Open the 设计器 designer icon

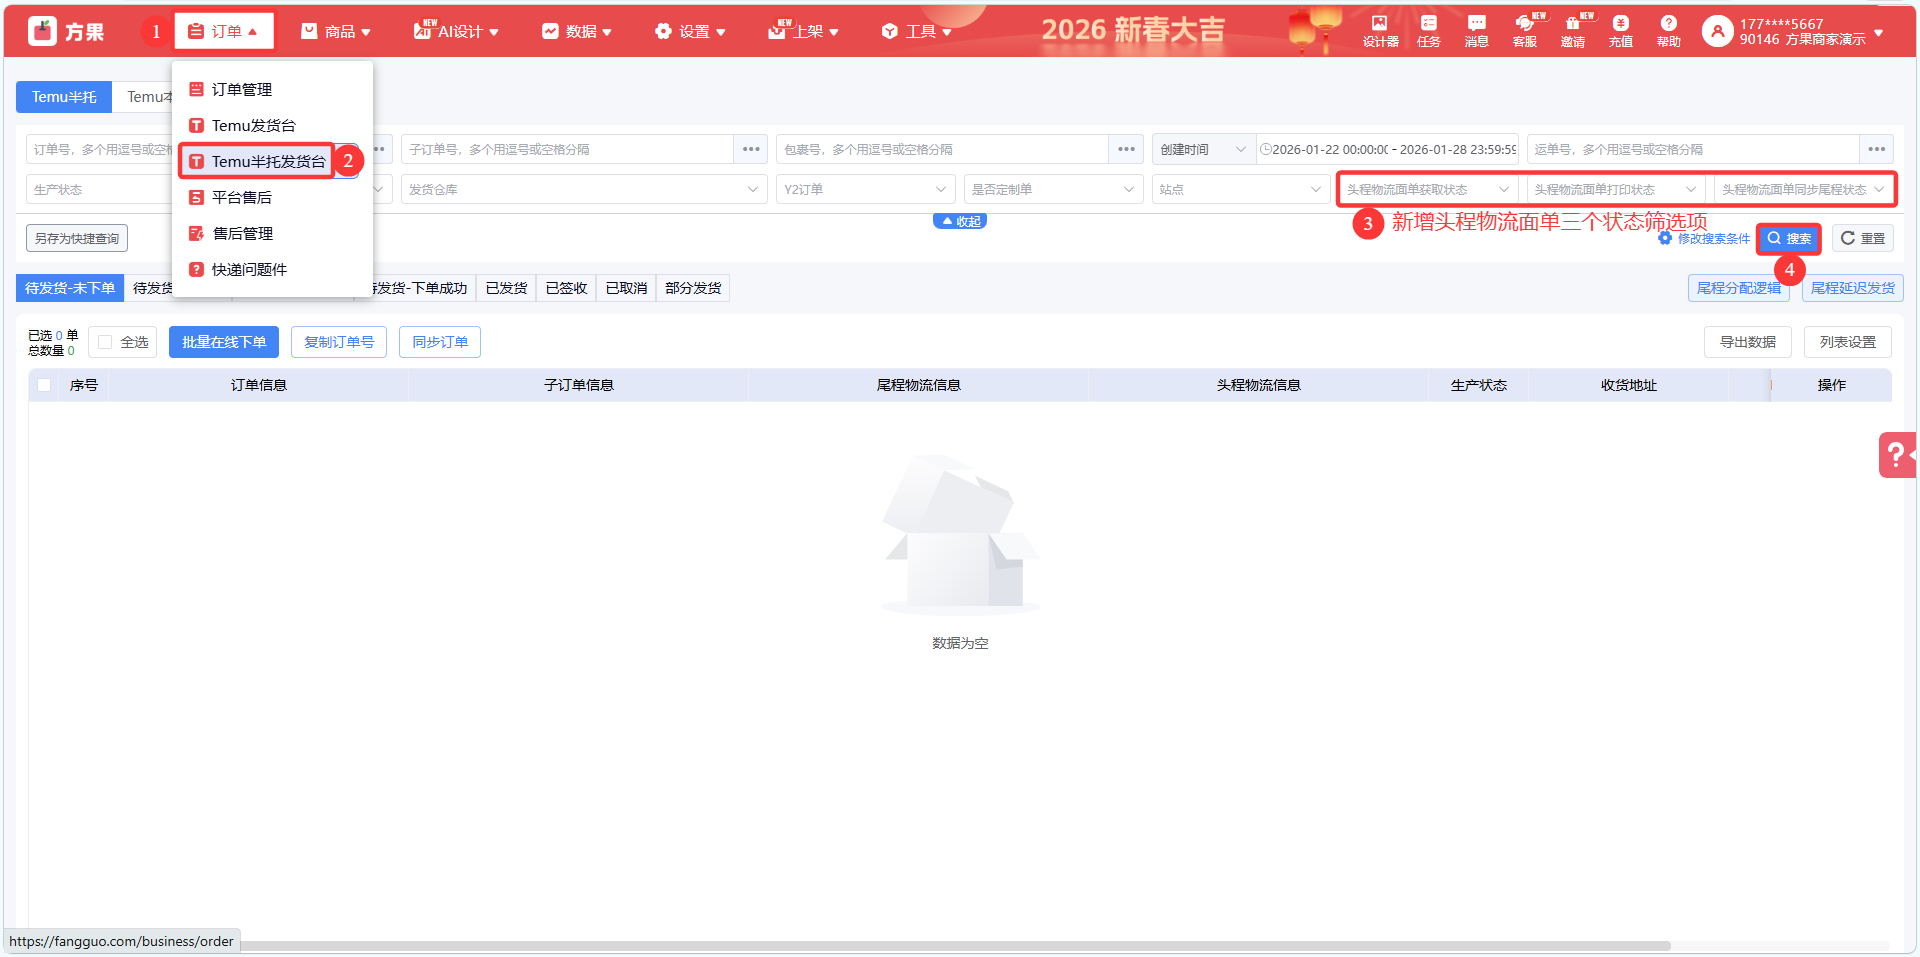point(1380,31)
